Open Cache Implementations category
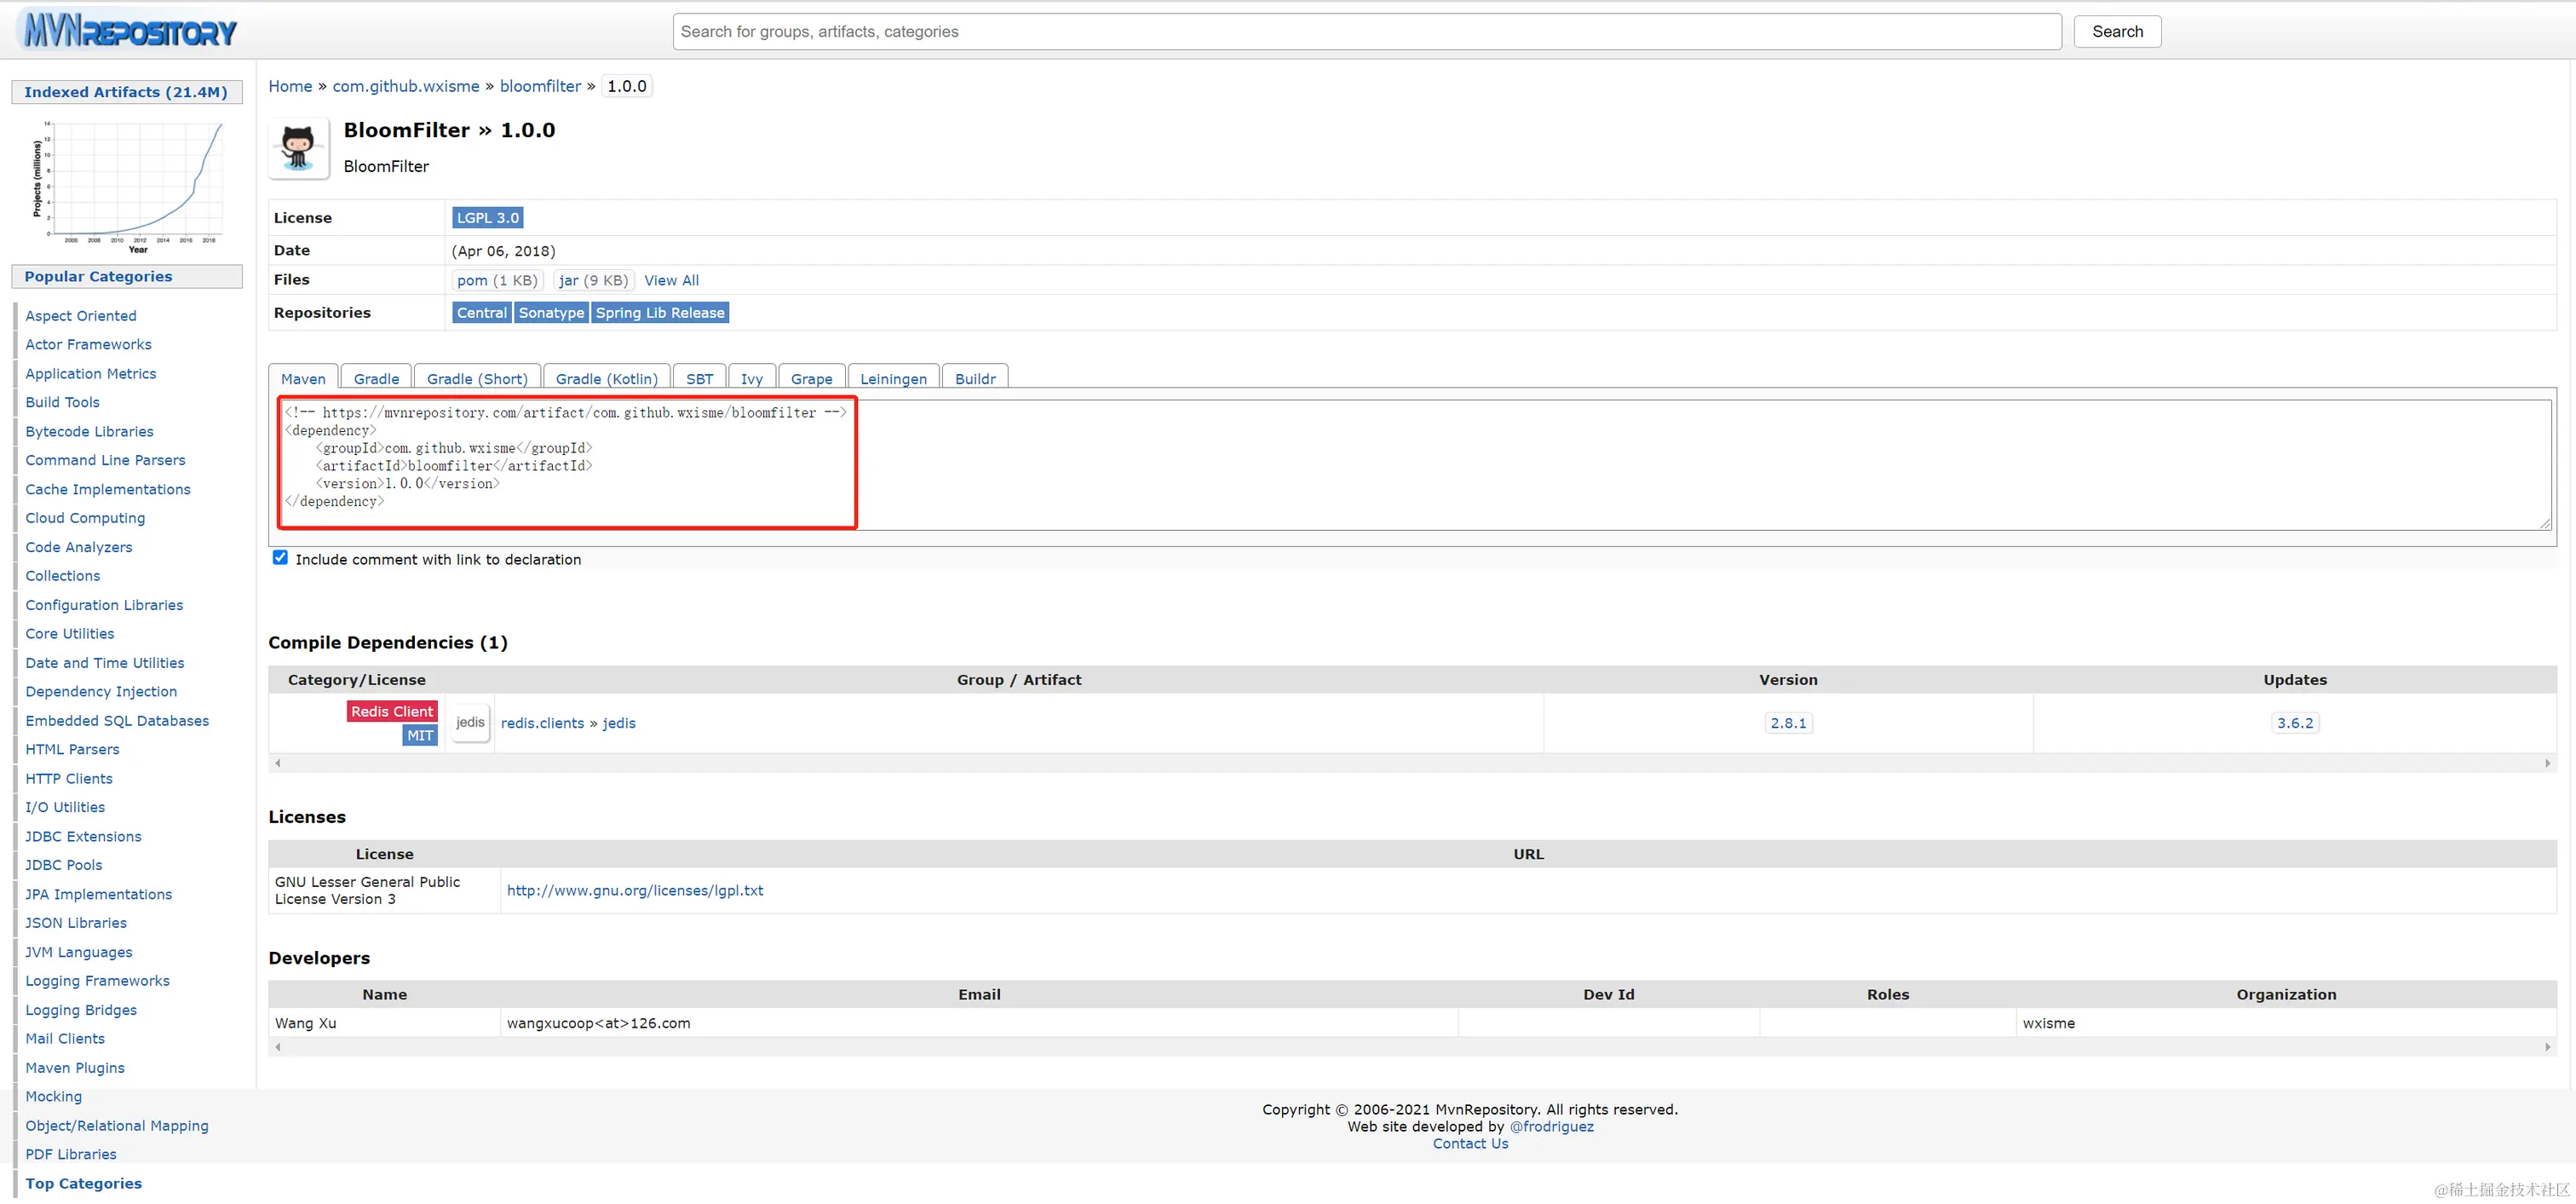This screenshot has width=2576, height=1204. (x=108, y=489)
